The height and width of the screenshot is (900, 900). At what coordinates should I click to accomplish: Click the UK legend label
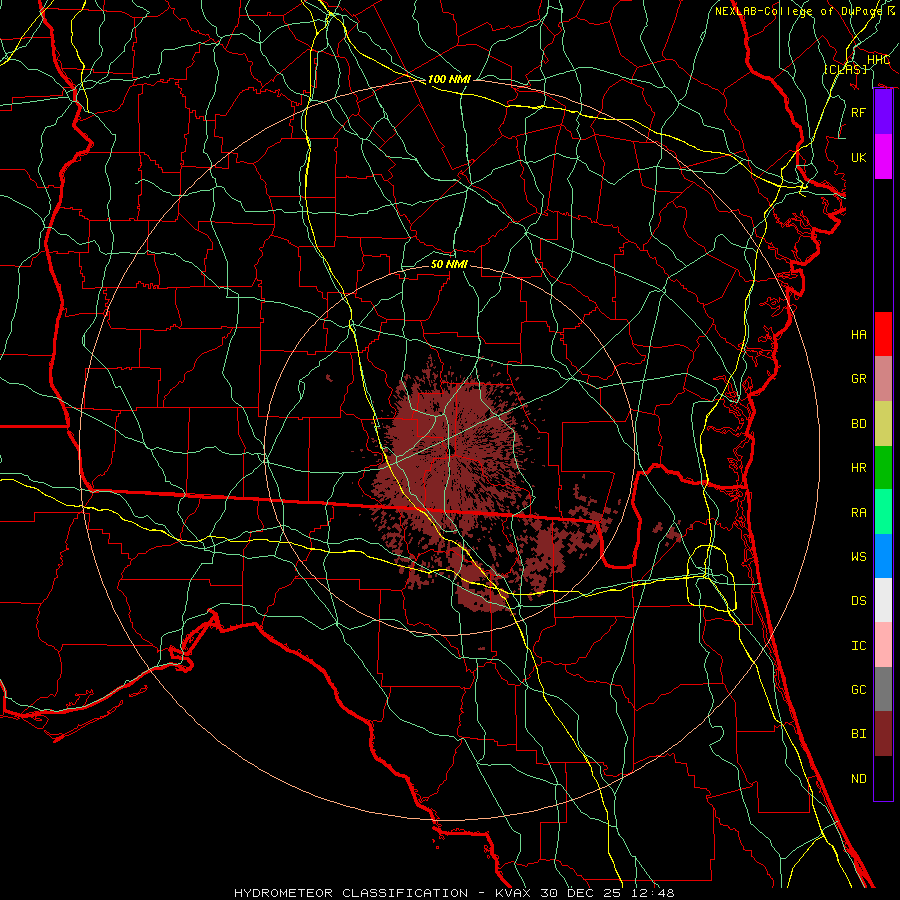[x=859, y=157]
